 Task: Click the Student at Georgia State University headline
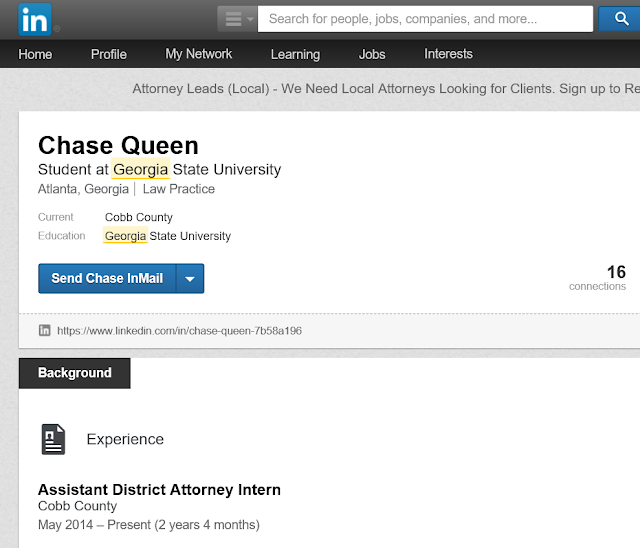(160, 169)
